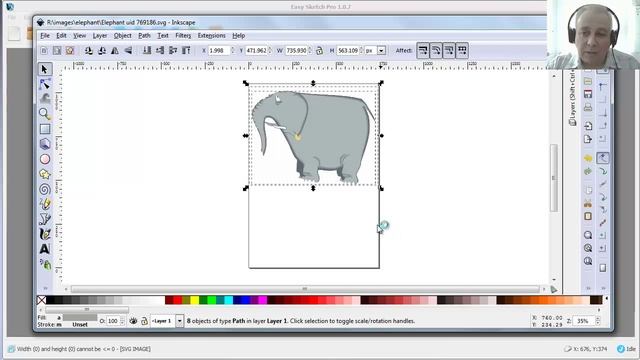Viewport: 640px width, 360px height.
Task: Select the Star polygon tool
Action: (x=45, y=174)
